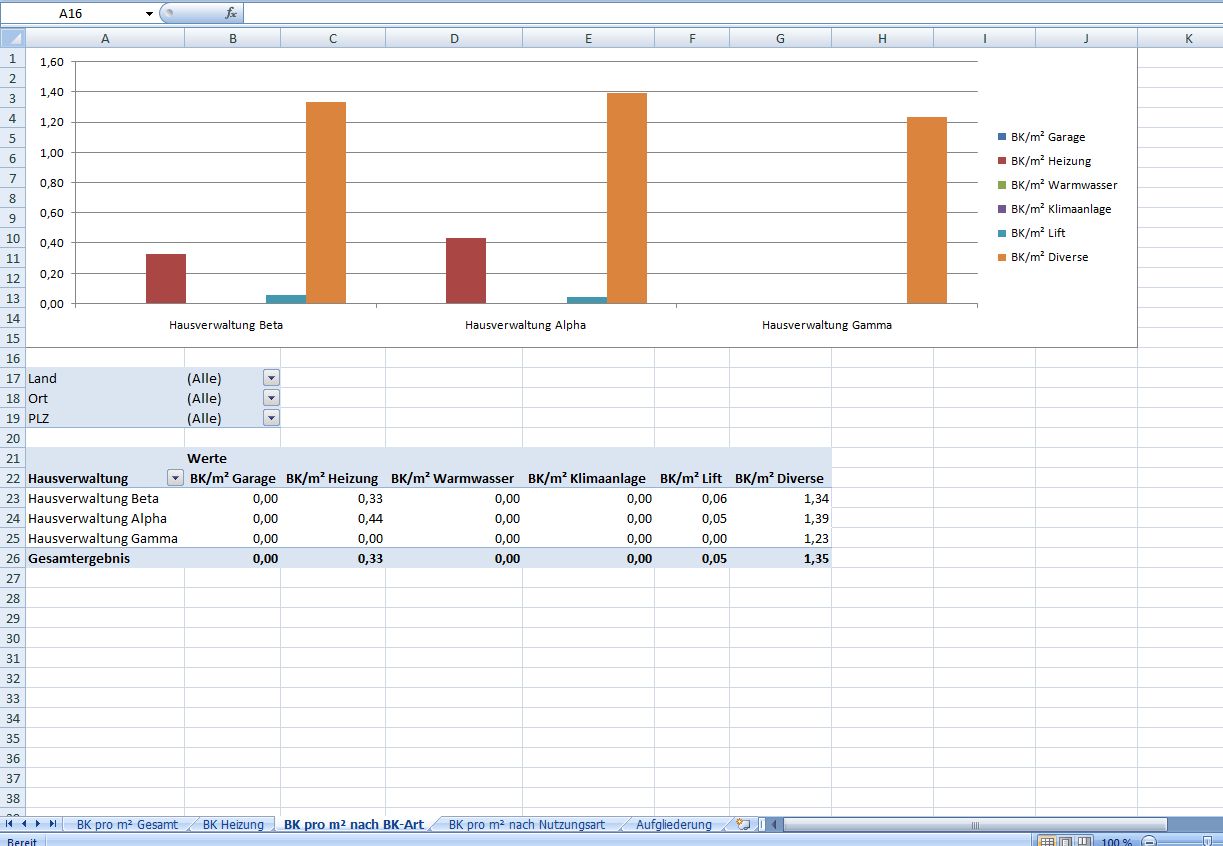Click the insert new worksheet icon
This screenshot has height=846, width=1223.
coord(742,825)
